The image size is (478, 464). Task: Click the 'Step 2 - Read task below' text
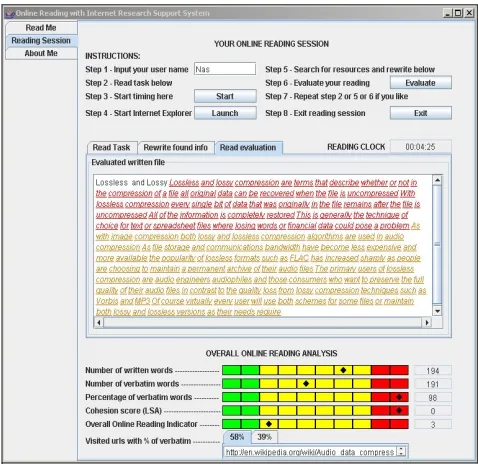click(129, 83)
